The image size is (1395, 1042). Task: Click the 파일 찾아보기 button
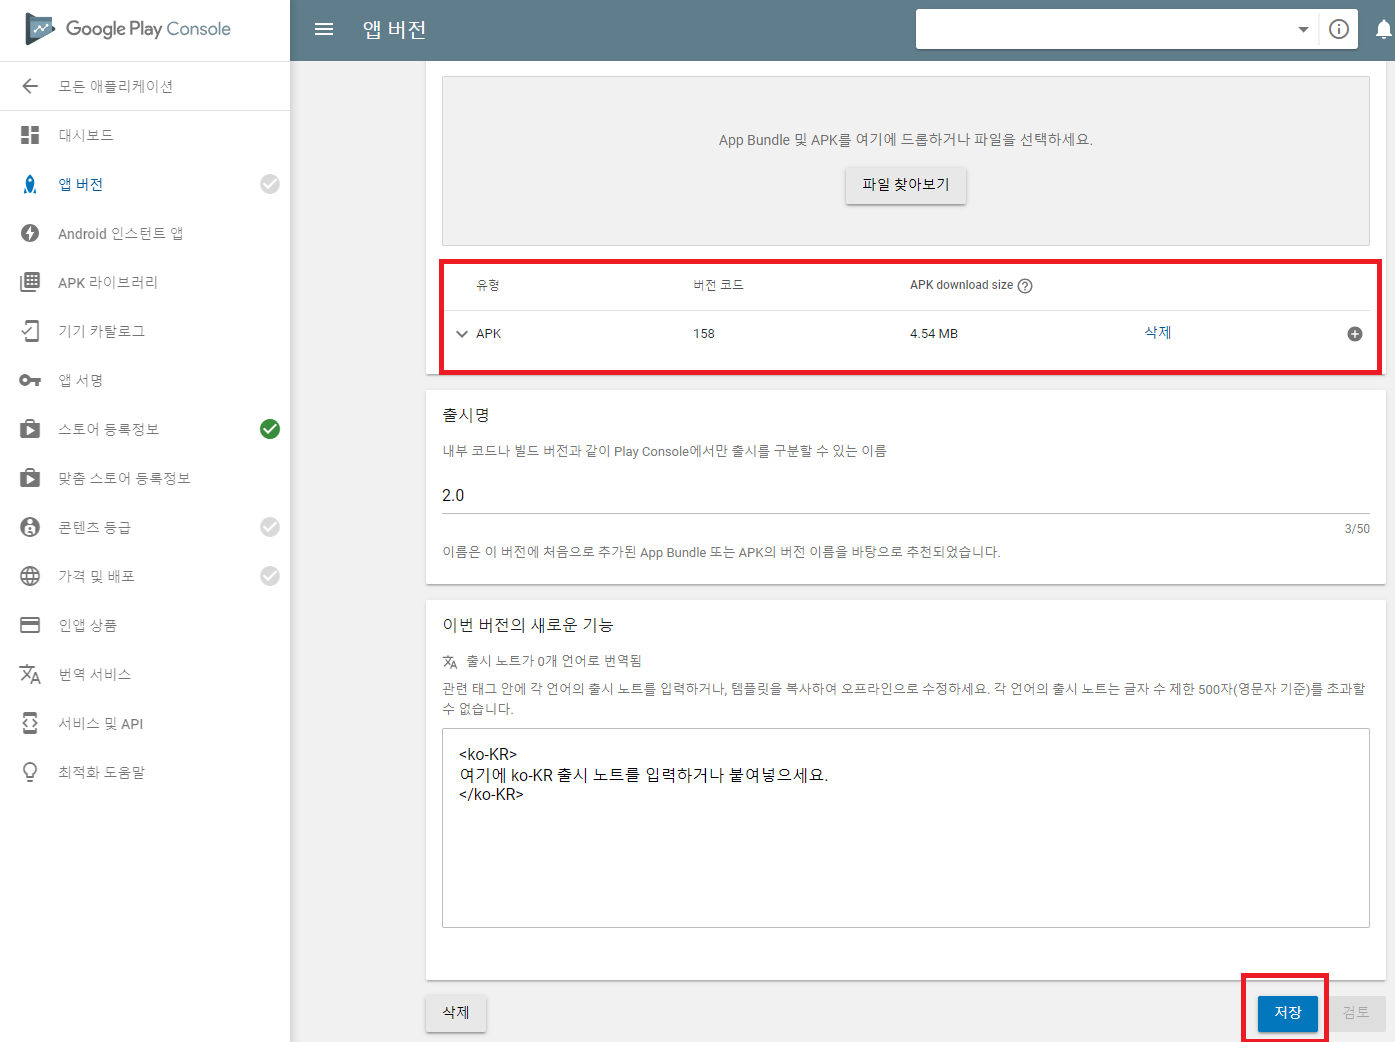click(906, 185)
